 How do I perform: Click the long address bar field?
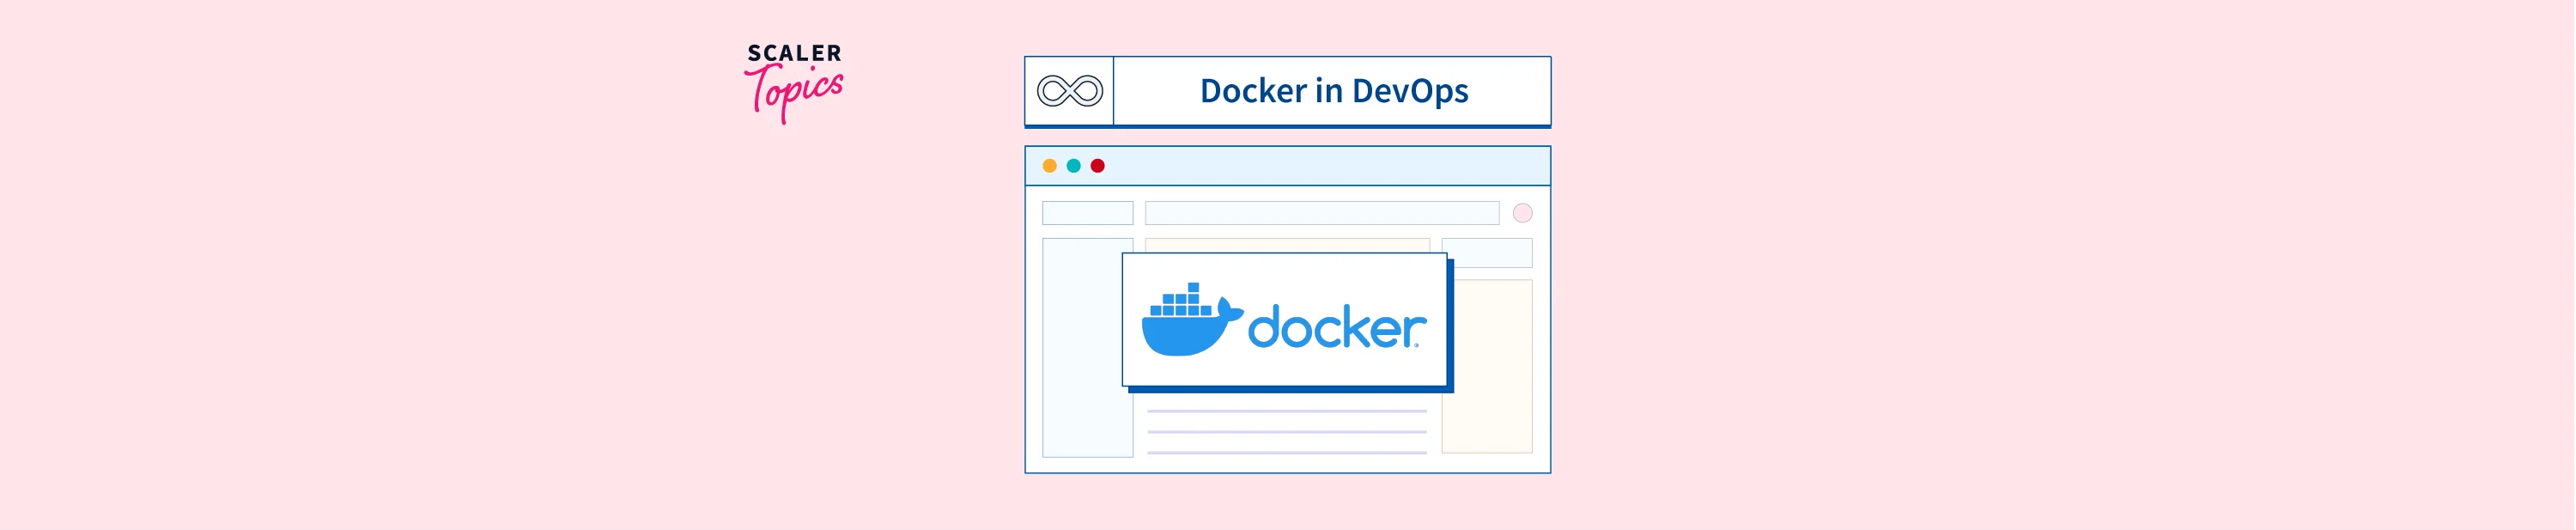pos(1321,213)
